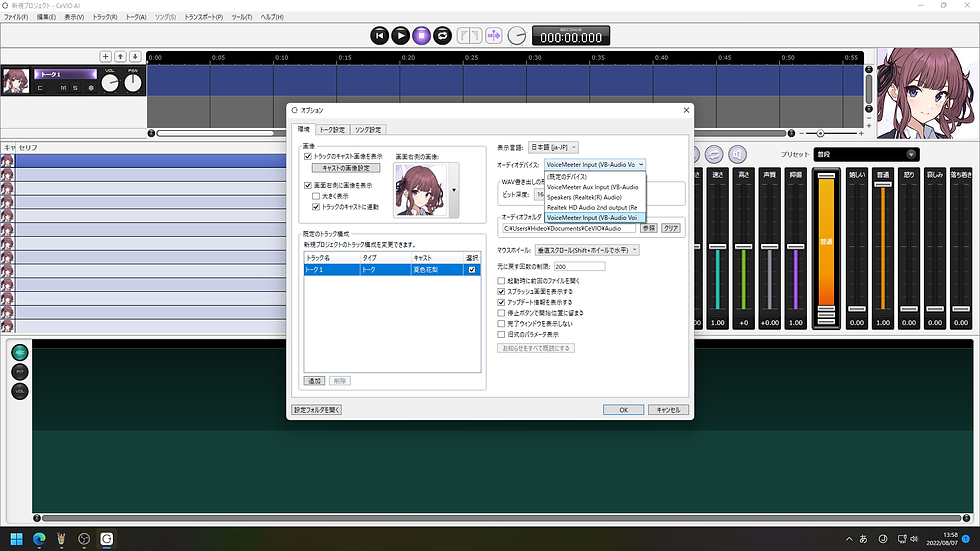Click the speaker preview icon near preset
980x551 pixels.
[x=738, y=154]
